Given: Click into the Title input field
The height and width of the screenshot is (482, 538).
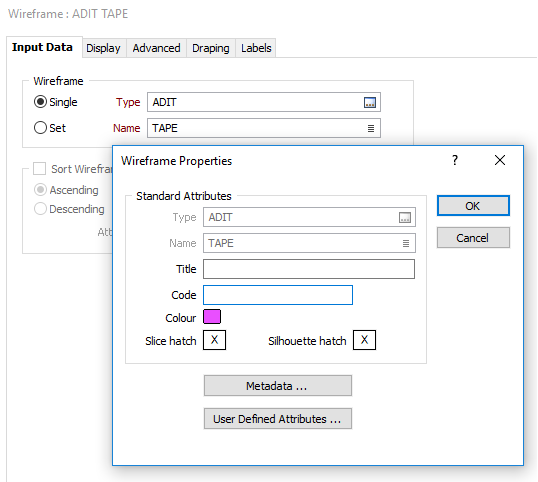Looking at the screenshot, I should (x=309, y=269).
